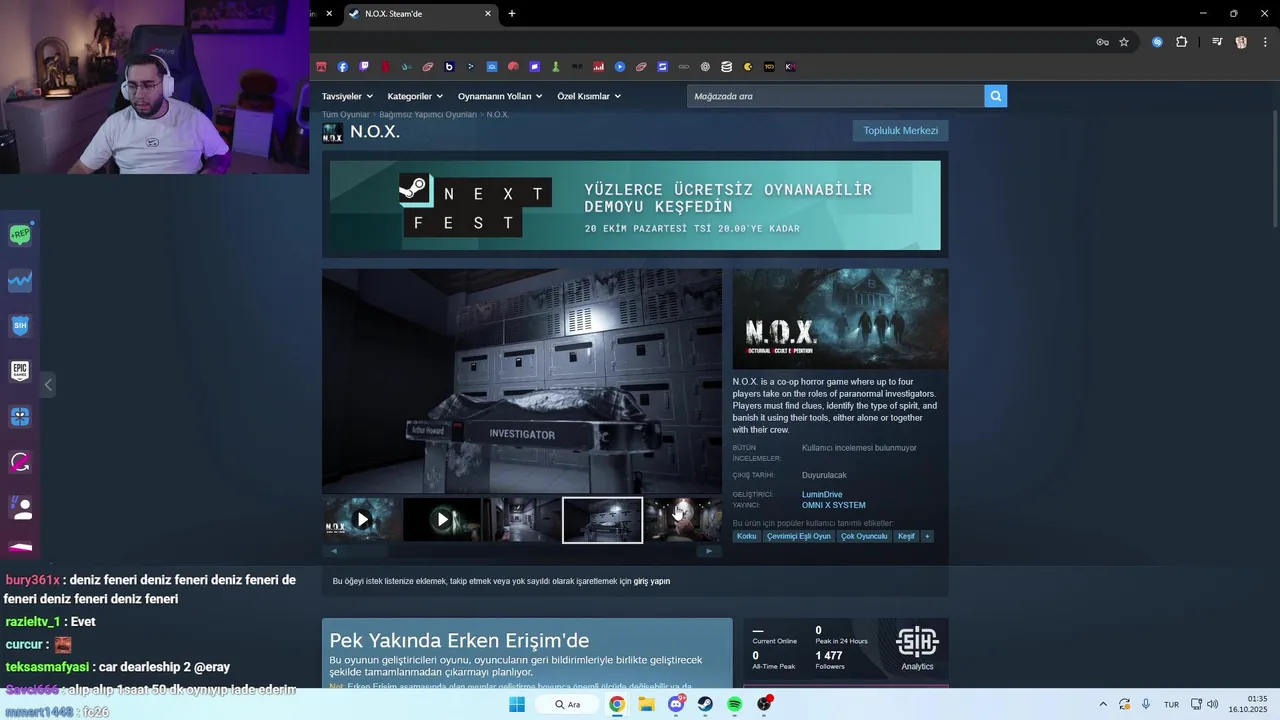Open the red bar chart bookmark

[x=598, y=67]
